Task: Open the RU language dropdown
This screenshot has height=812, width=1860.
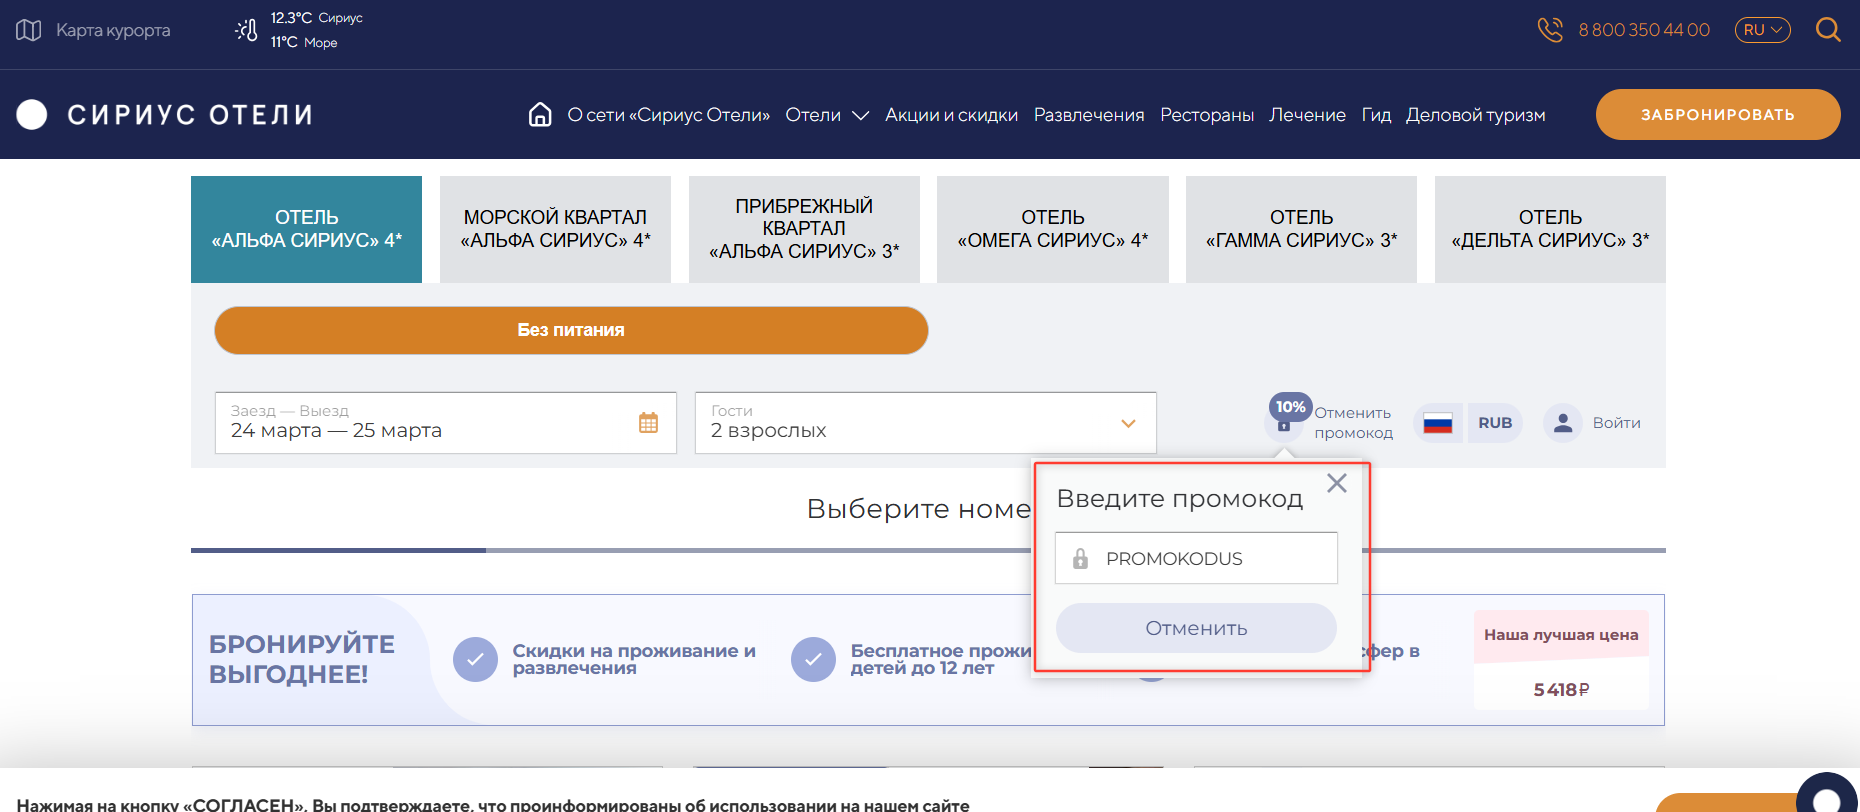Action: [x=1762, y=30]
